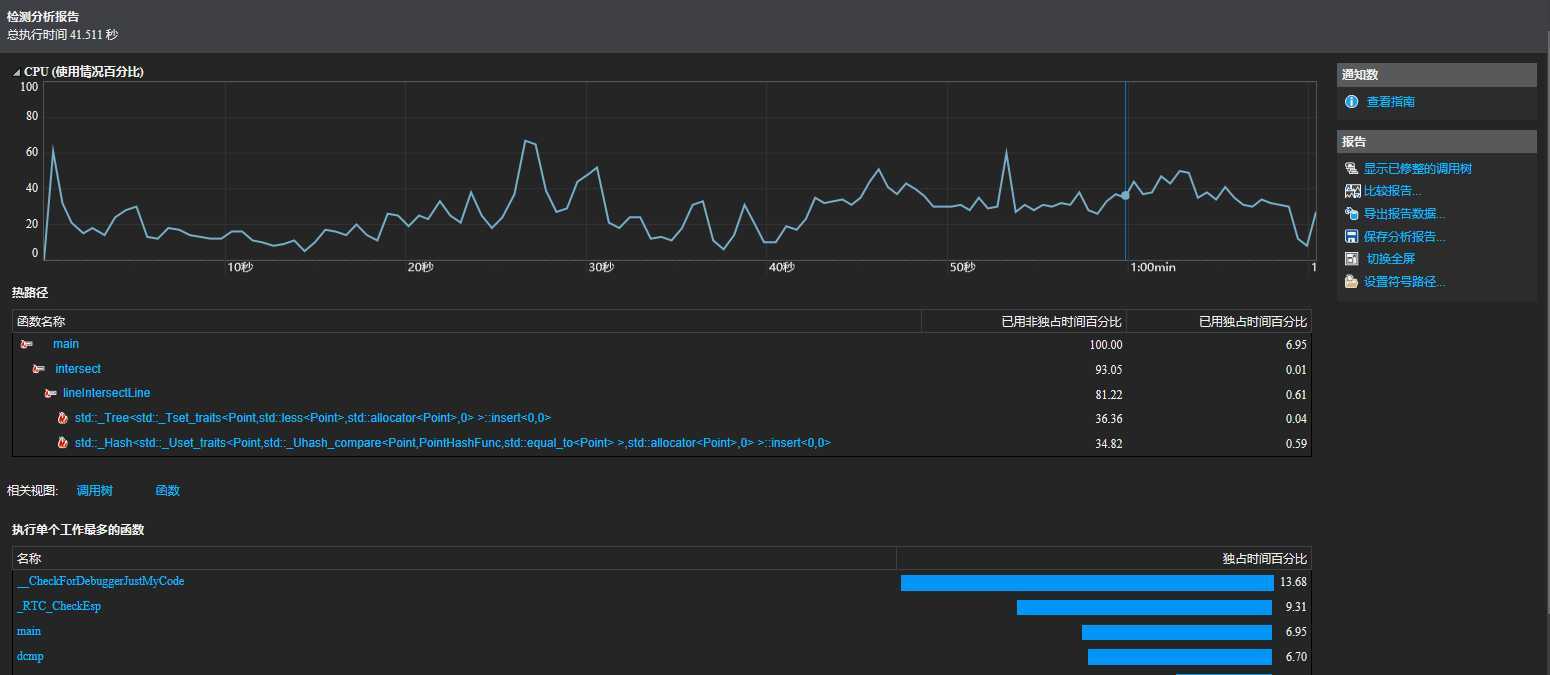Click the 已用非独占时间百分比 column header
The image size is (1550, 675).
1024,322
